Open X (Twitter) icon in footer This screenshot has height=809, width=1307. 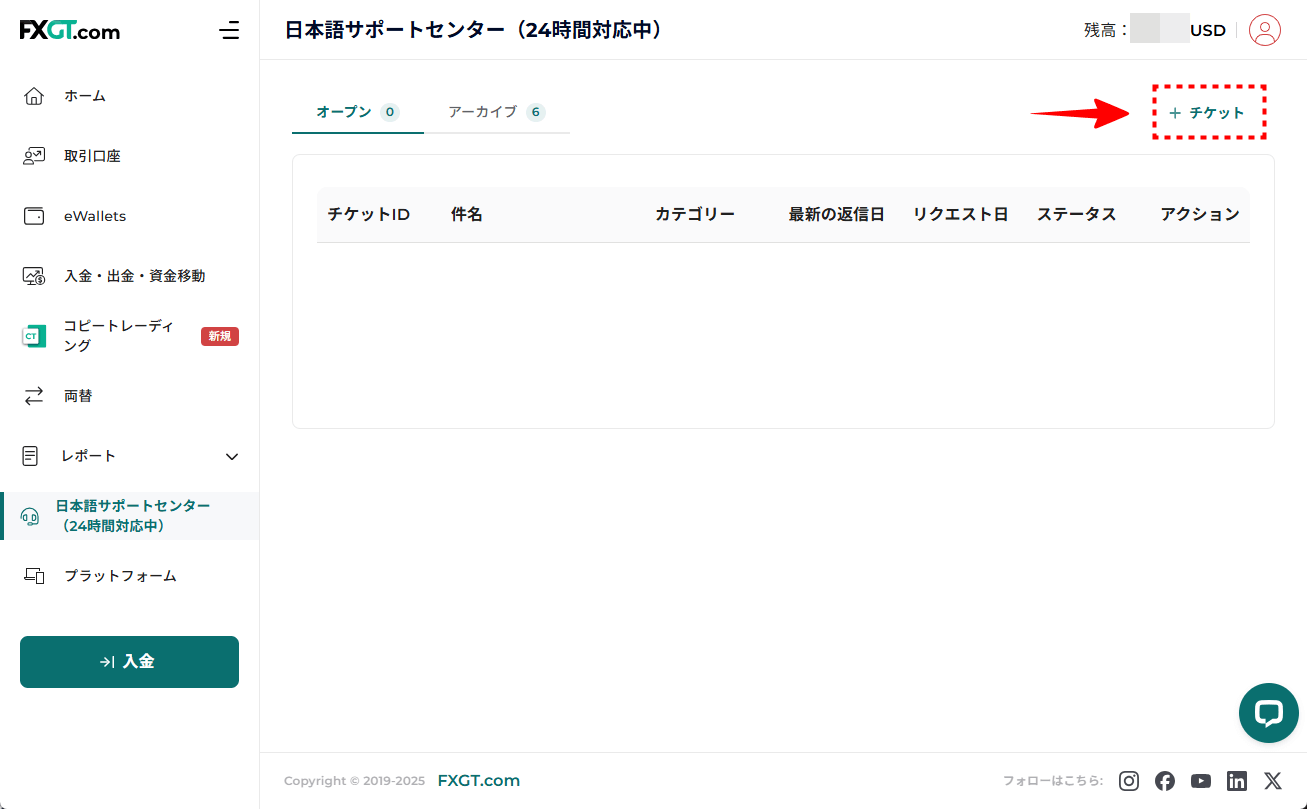tap(1272, 781)
